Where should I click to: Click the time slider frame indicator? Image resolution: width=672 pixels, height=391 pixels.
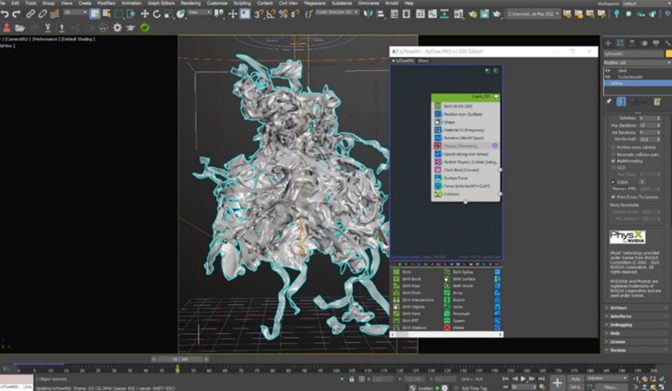pyautogui.click(x=180, y=359)
